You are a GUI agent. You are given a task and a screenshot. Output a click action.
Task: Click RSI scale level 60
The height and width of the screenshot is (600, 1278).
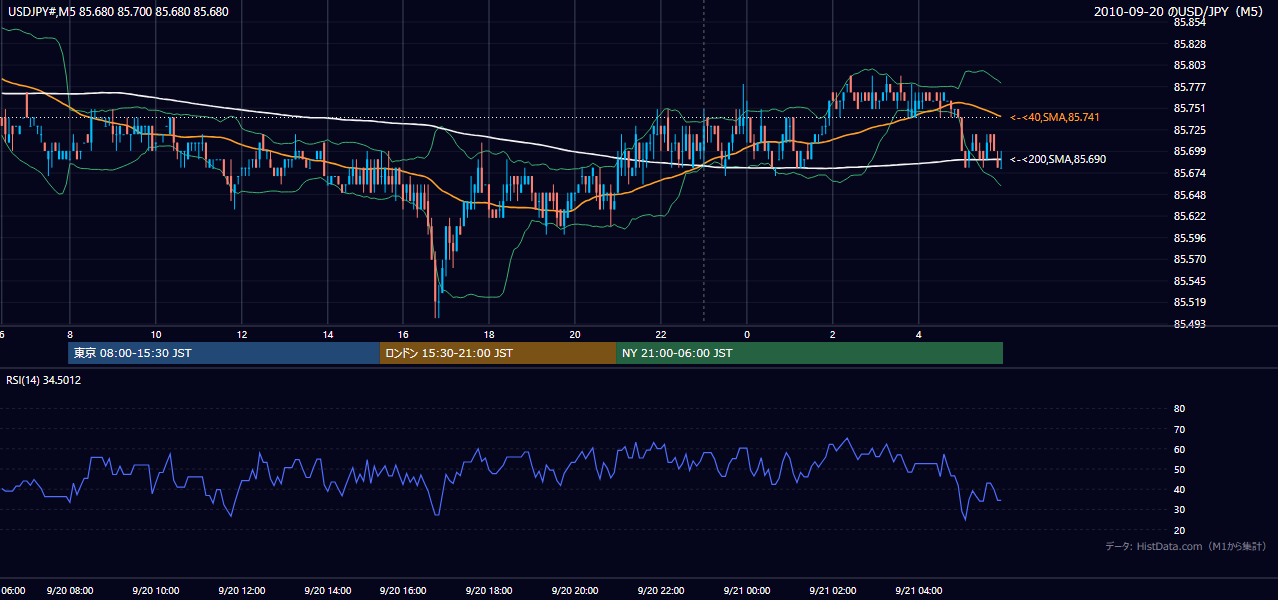tap(1179, 449)
